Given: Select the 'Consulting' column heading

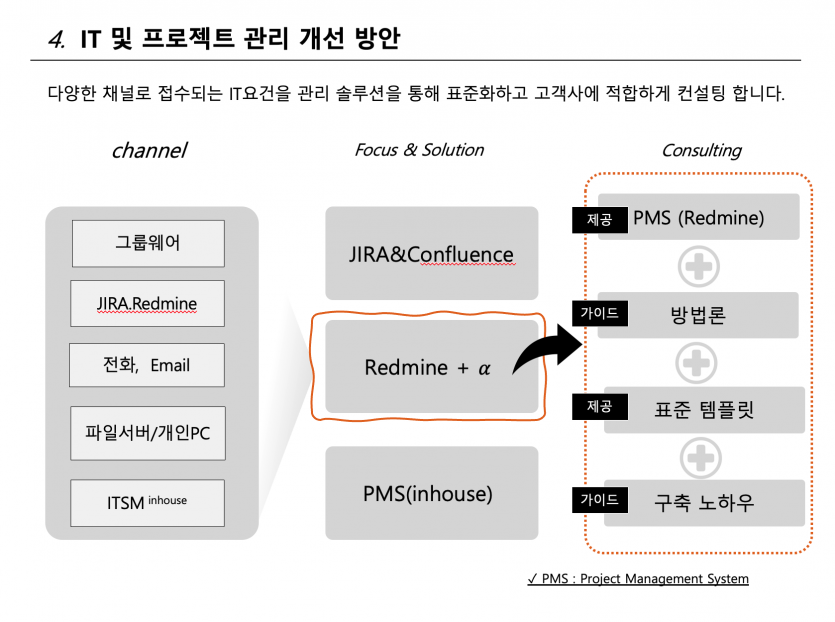Looking at the screenshot, I should [x=701, y=150].
